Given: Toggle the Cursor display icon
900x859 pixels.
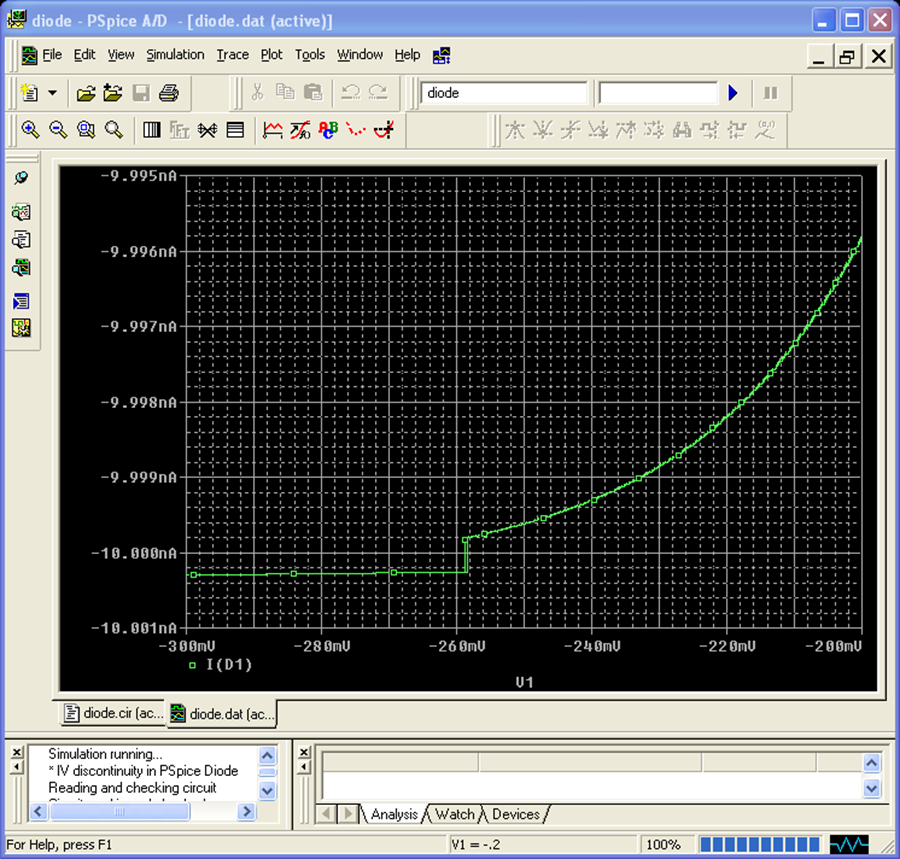Looking at the screenshot, I should (x=383, y=130).
